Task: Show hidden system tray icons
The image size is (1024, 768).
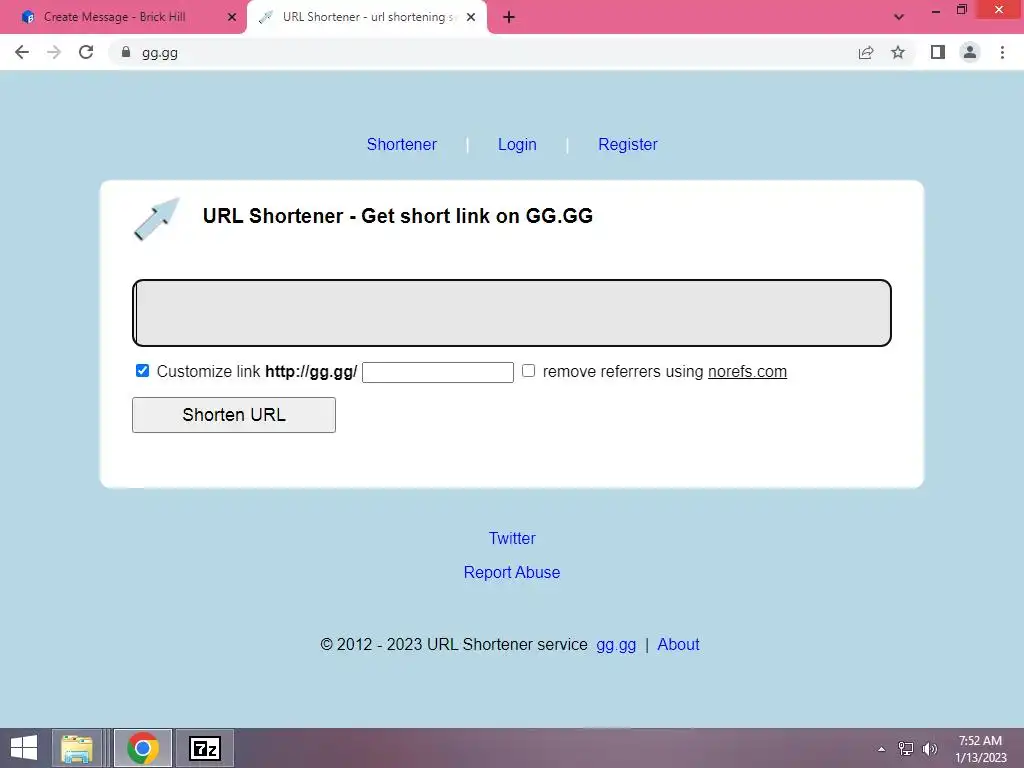Action: [882, 749]
